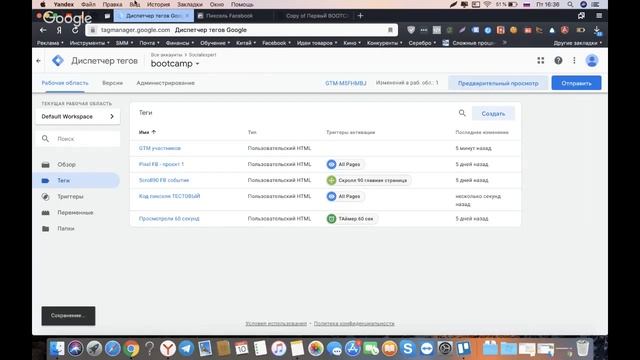Open the Просмотрели 60 секунд tag
The image size is (640, 360).
pyautogui.click(x=169, y=219)
